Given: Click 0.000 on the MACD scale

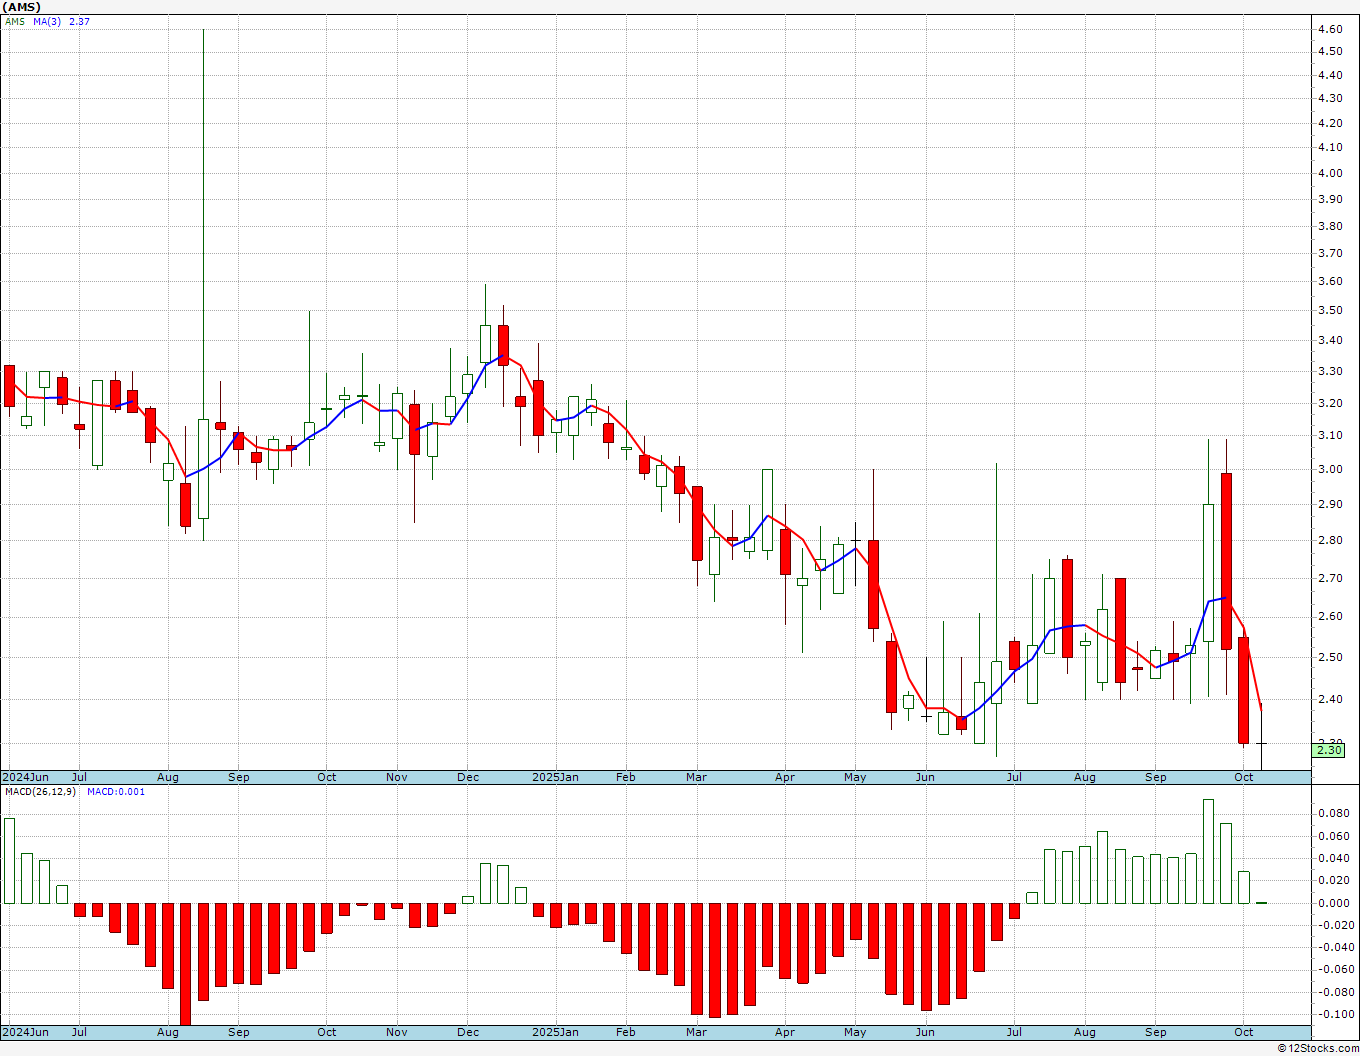Looking at the screenshot, I should [x=1333, y=904].
